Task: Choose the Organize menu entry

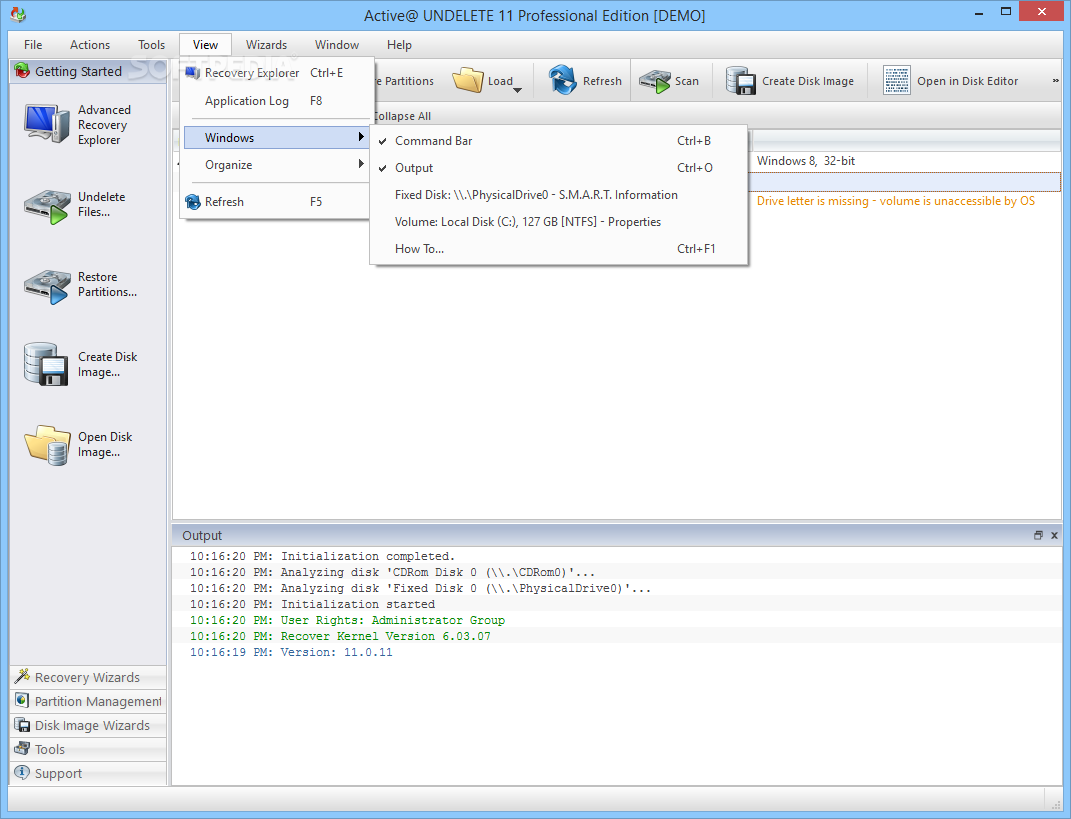Action: pos(277,165)
